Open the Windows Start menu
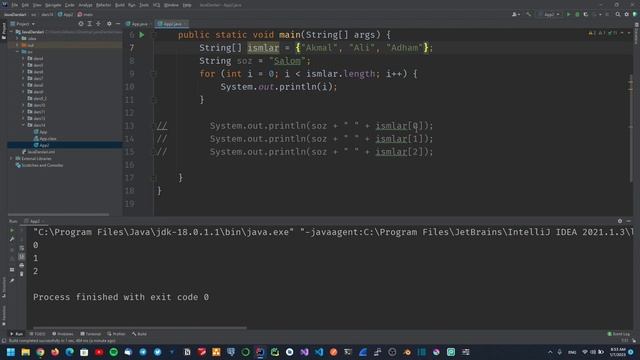Image resolution: width=640 pixels, height=360 pixels. tap(11, 352)
